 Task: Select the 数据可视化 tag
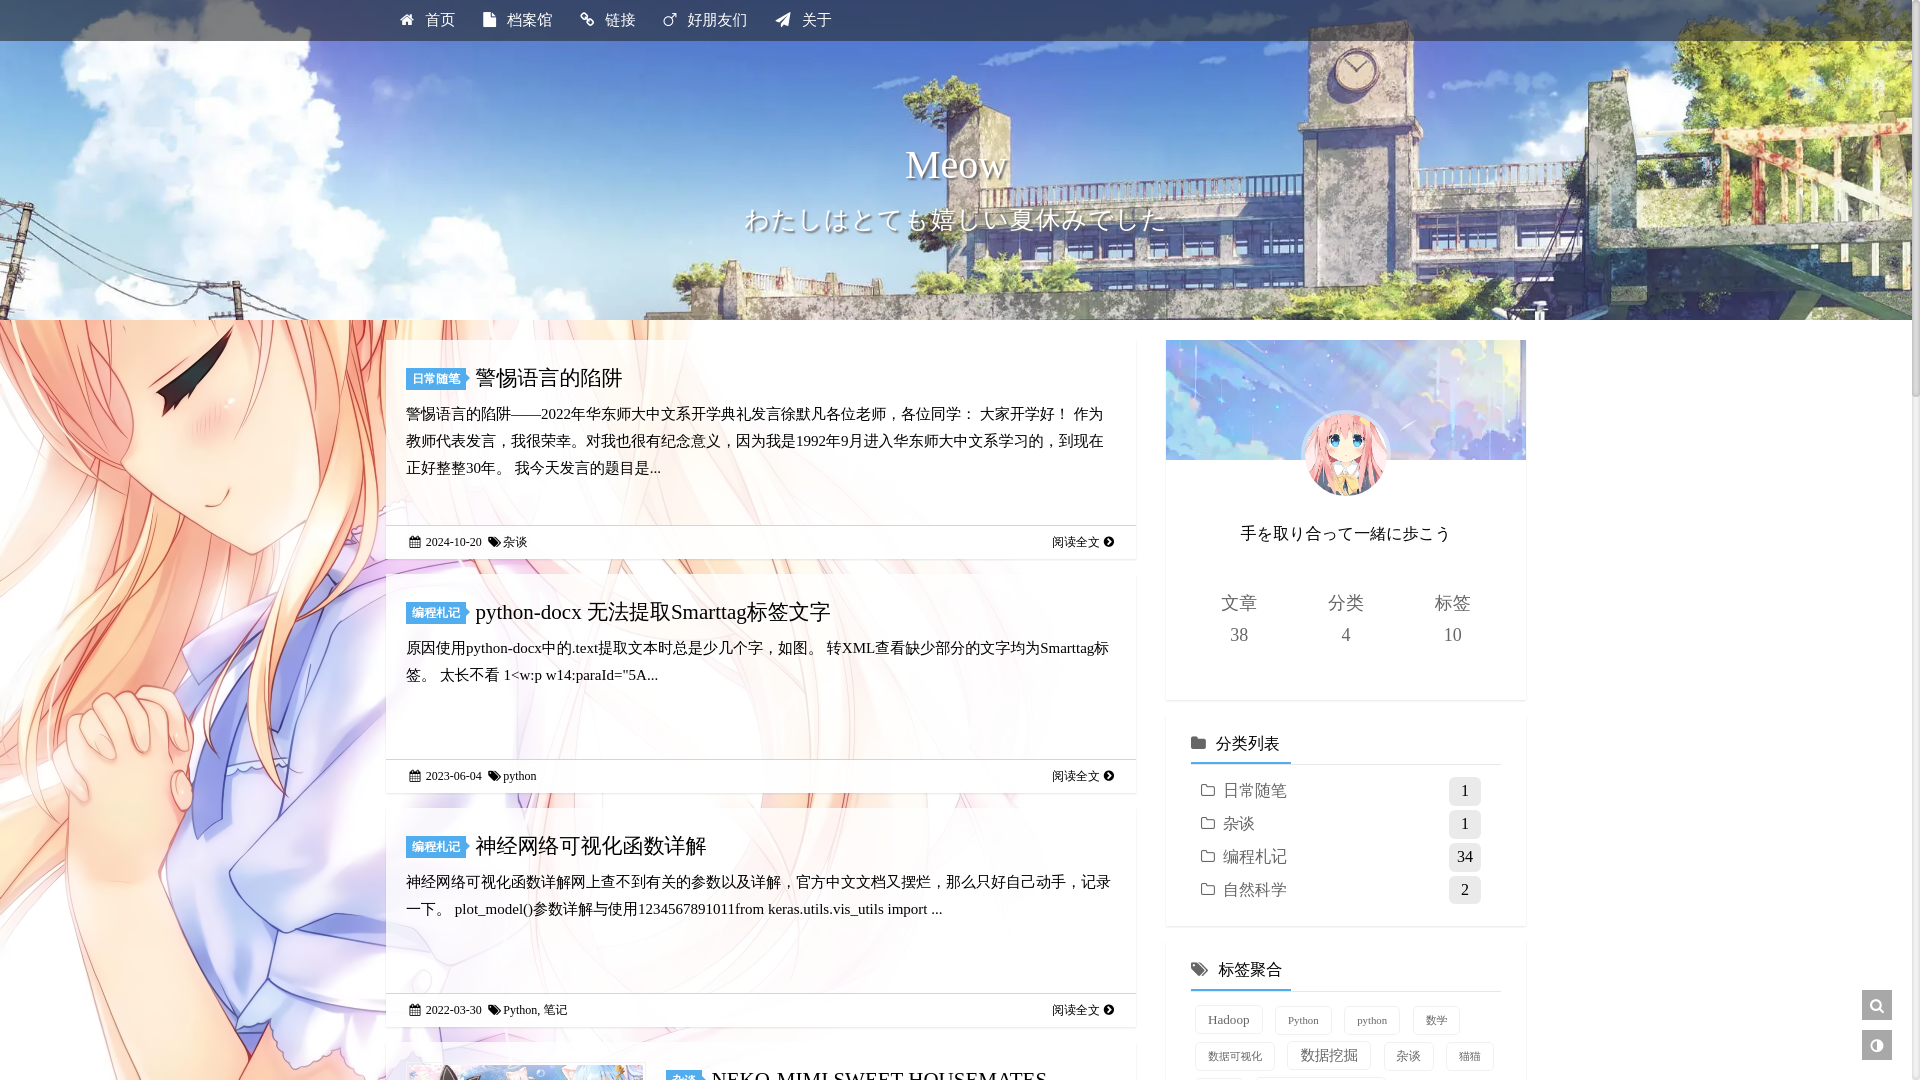coord(1235,1056)
